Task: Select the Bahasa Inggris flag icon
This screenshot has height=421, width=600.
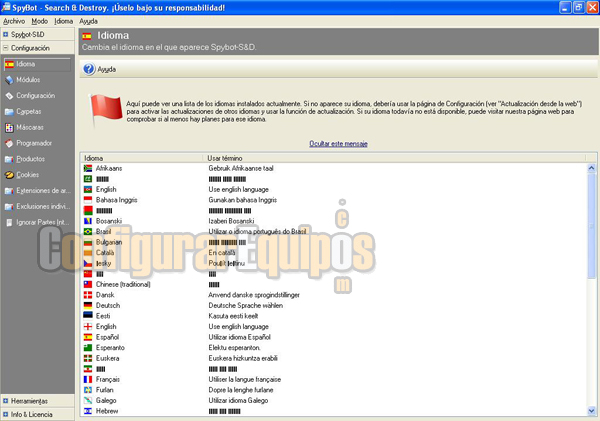Action: coord(88,200)
